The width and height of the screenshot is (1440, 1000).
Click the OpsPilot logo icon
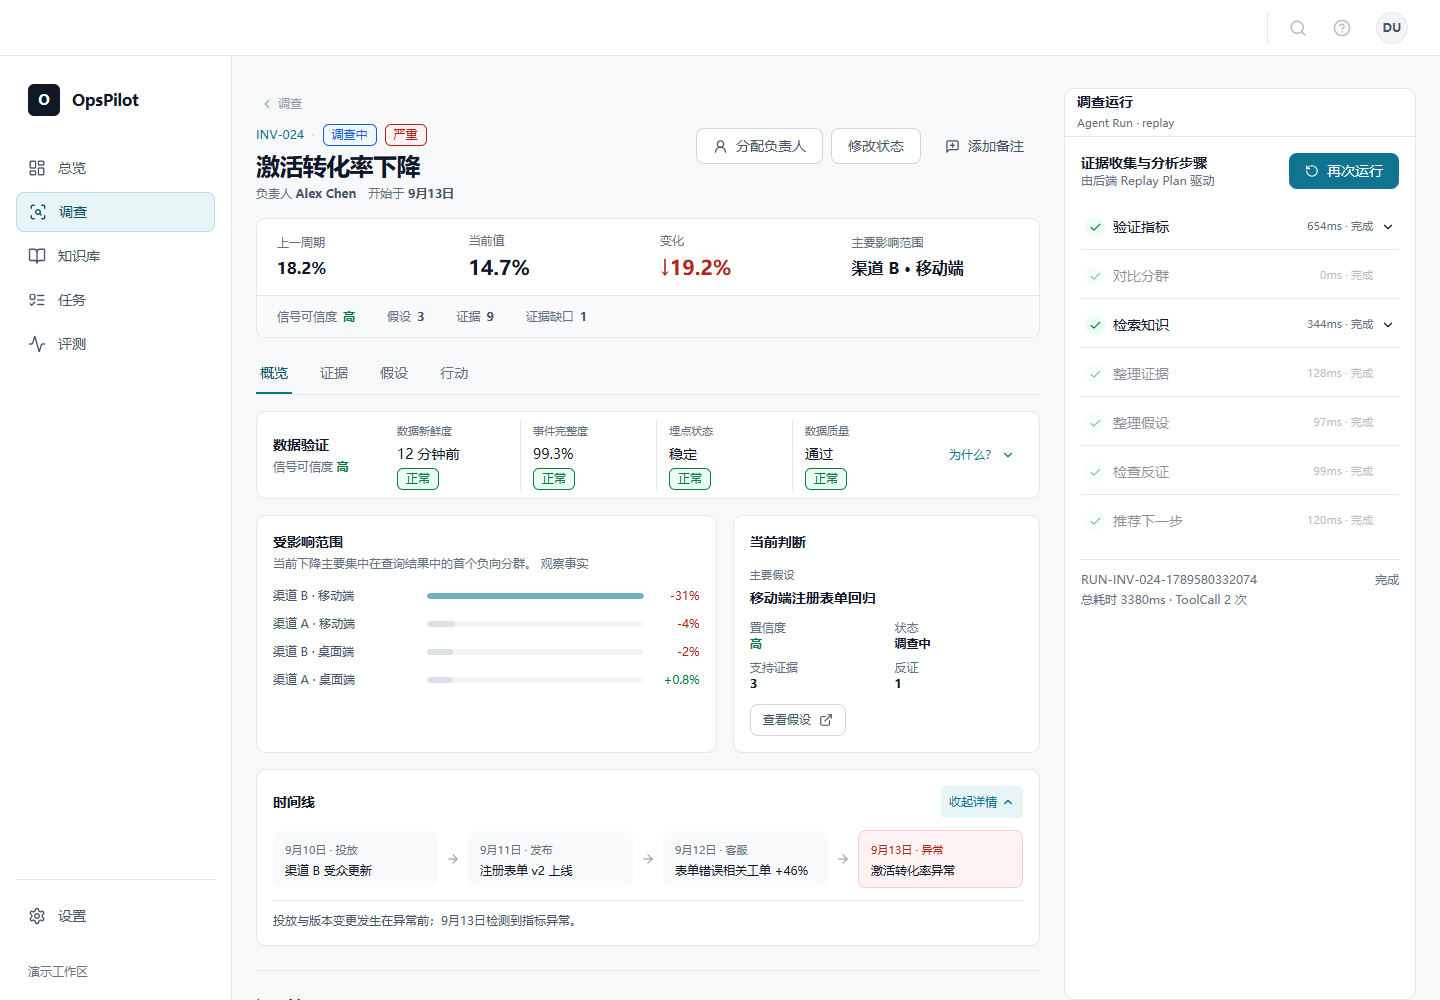[x=44, y=100]
